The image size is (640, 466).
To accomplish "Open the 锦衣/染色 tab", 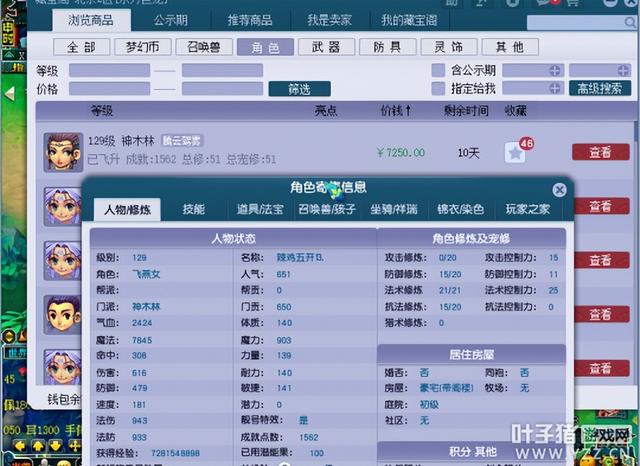I will pyautogui.click(x=460, y=209).
